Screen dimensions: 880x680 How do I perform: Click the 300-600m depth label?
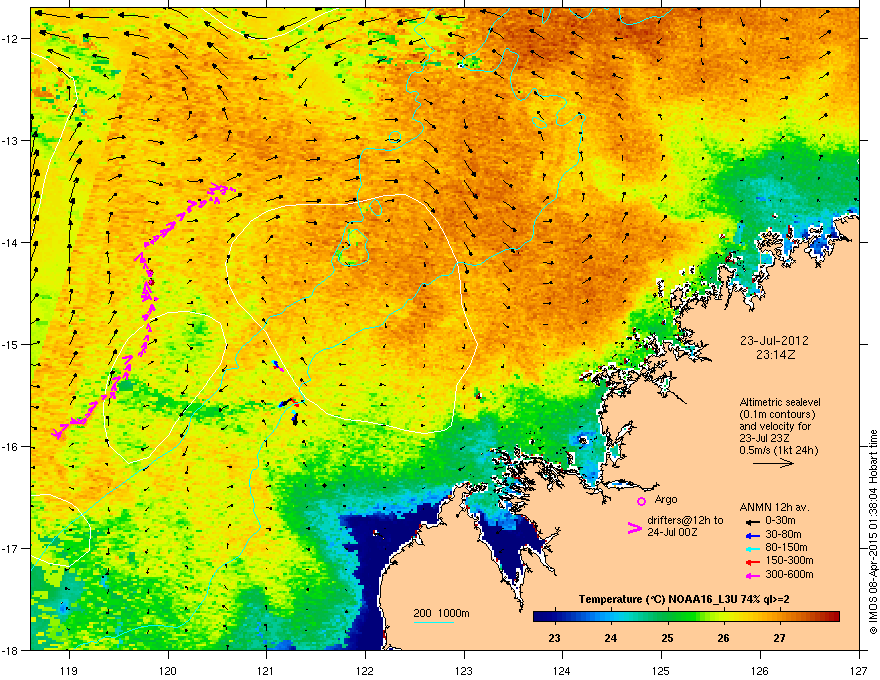click(789, 574)
